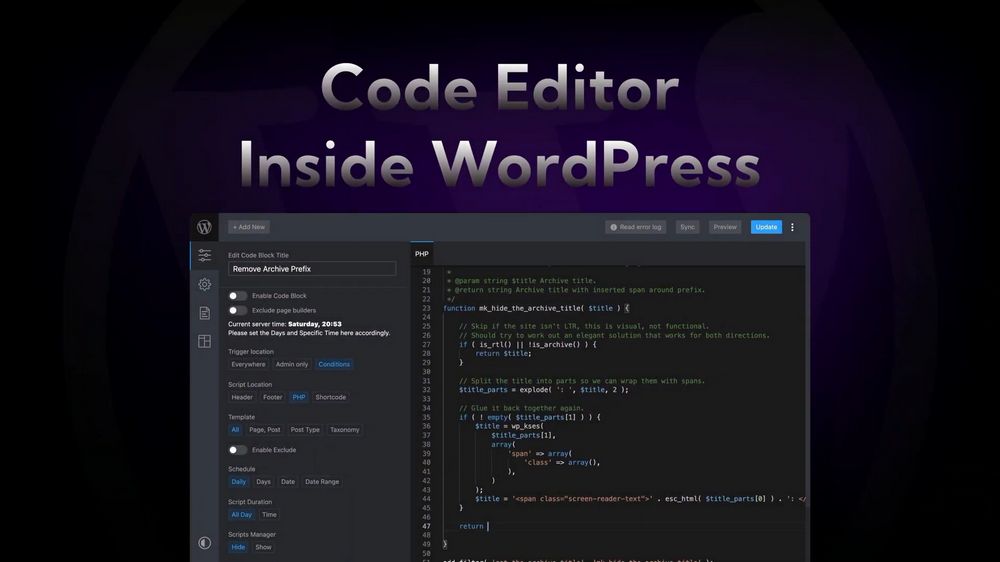Set Schedule to Daily
1000x562 pixels.
click(239, 482)
